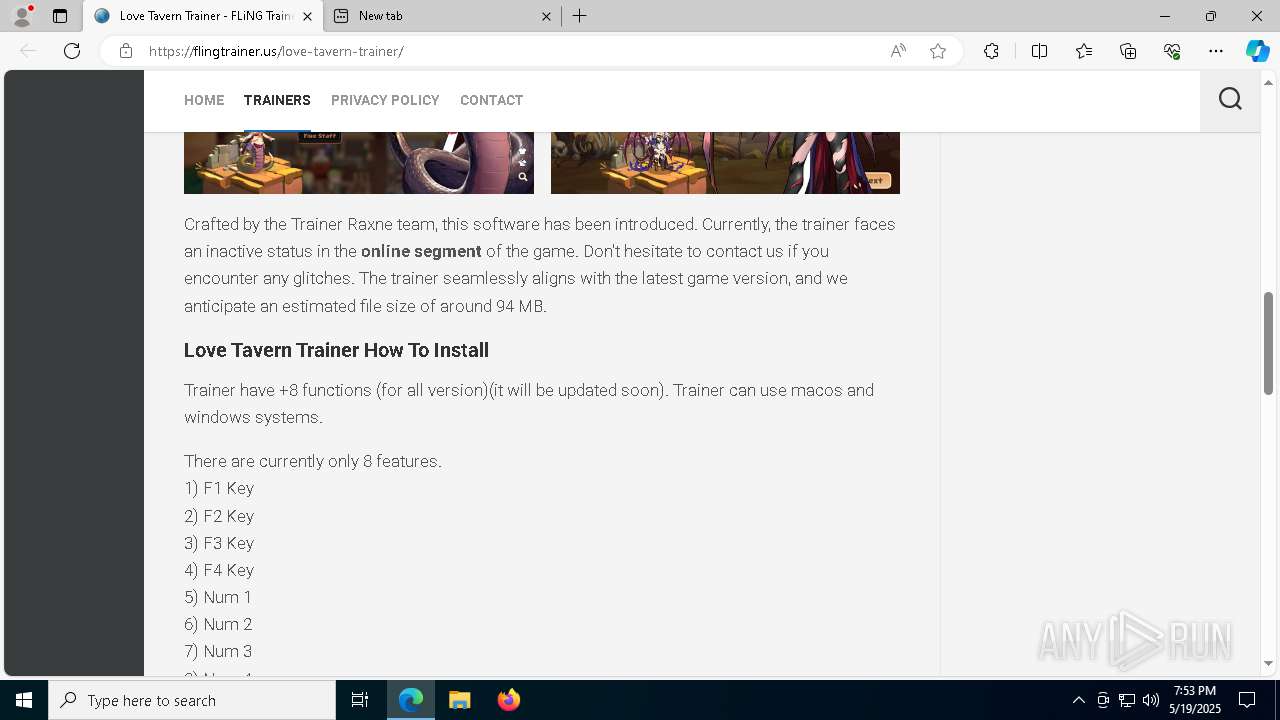Screen dimensions: 1280x720
Task: Open the Copilot sidebar icon
Action: (1257, 51)
